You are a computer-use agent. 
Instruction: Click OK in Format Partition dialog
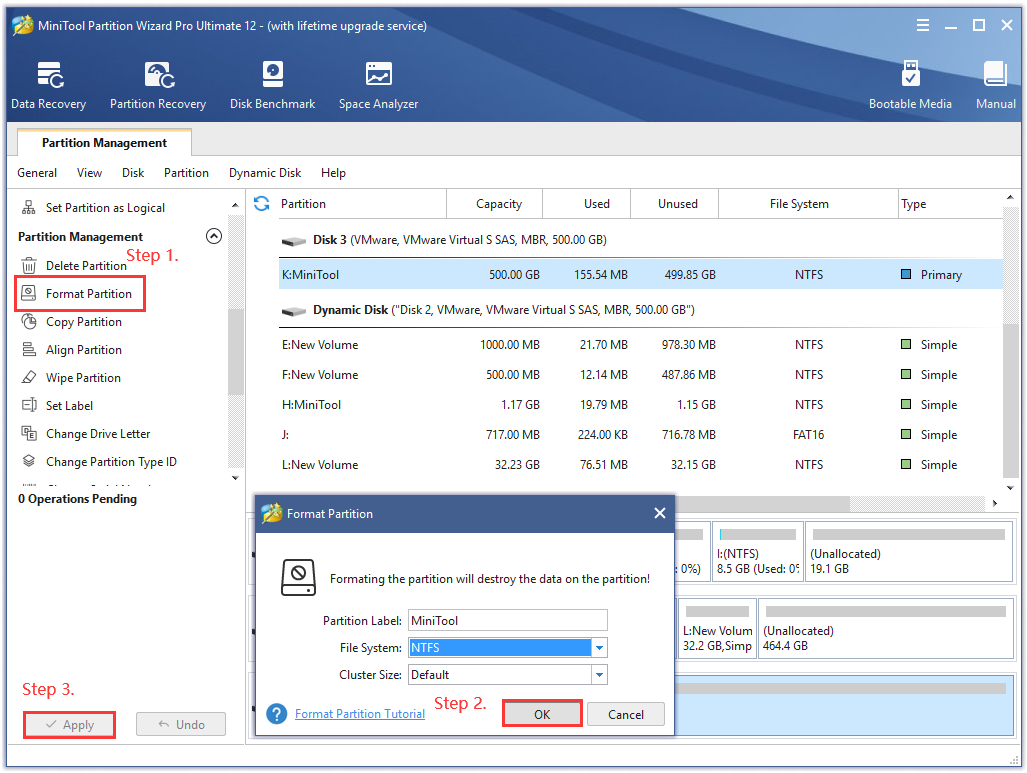point(542,714)
